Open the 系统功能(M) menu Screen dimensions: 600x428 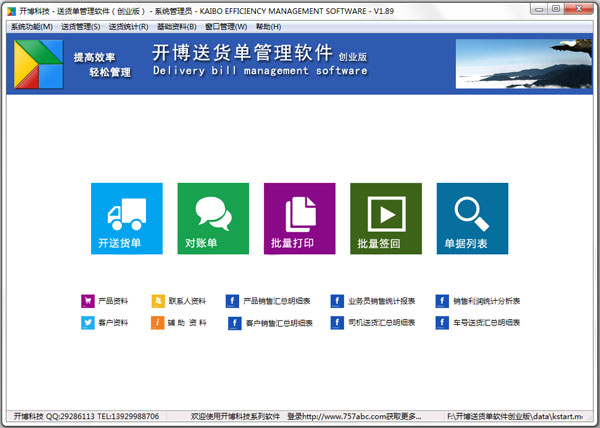coord(31,27)
